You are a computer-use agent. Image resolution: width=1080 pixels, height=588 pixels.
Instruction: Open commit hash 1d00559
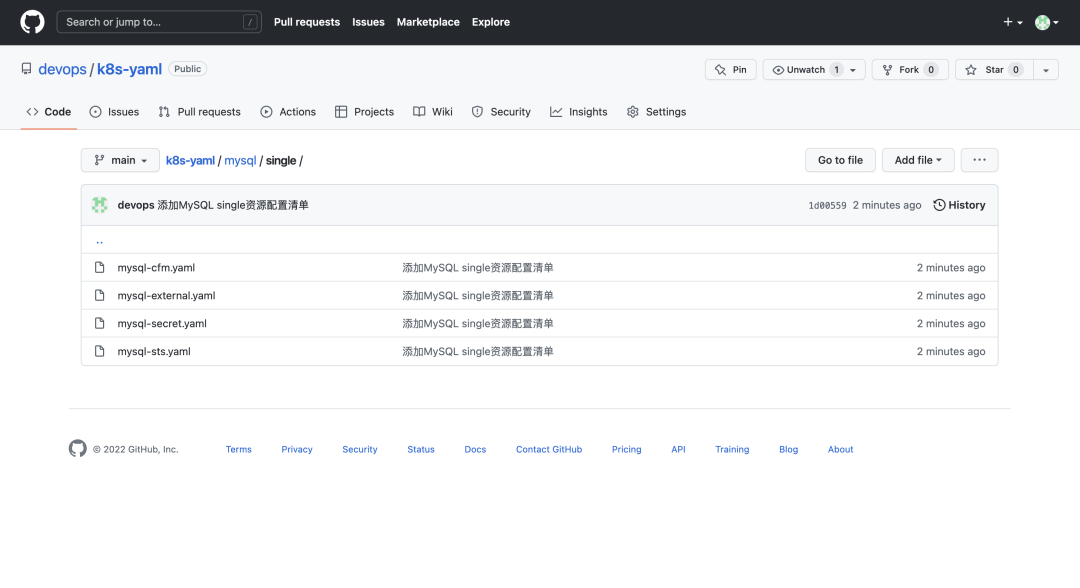(x=827, y=205)
